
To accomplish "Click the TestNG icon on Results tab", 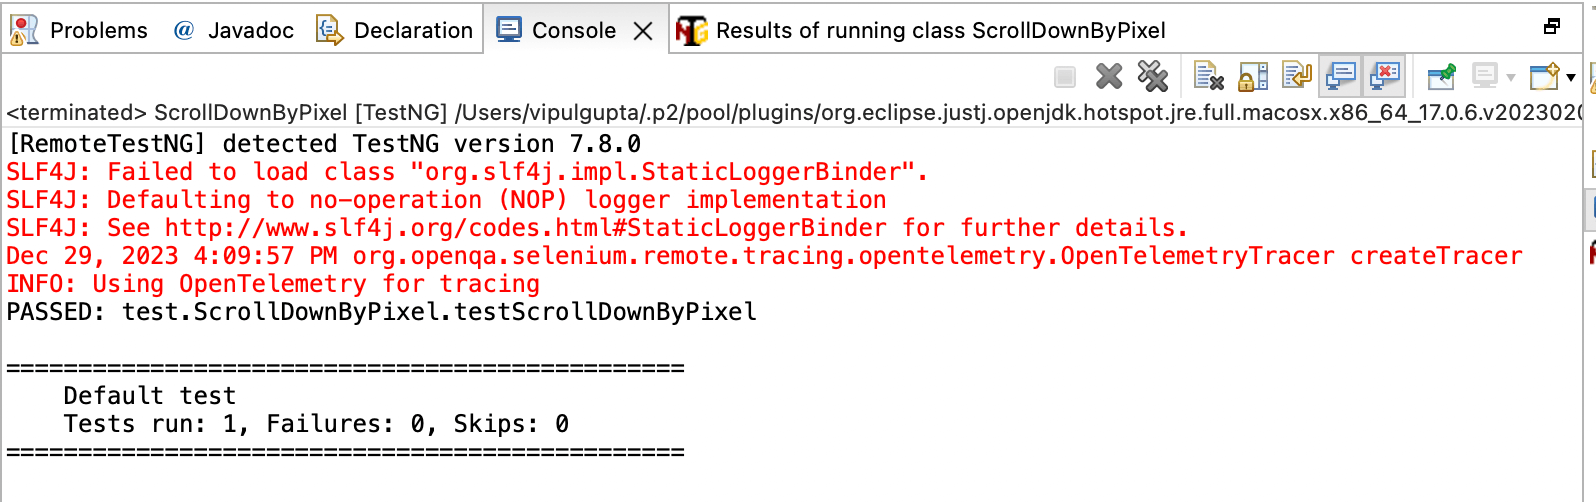I will [x=691, y=31].
